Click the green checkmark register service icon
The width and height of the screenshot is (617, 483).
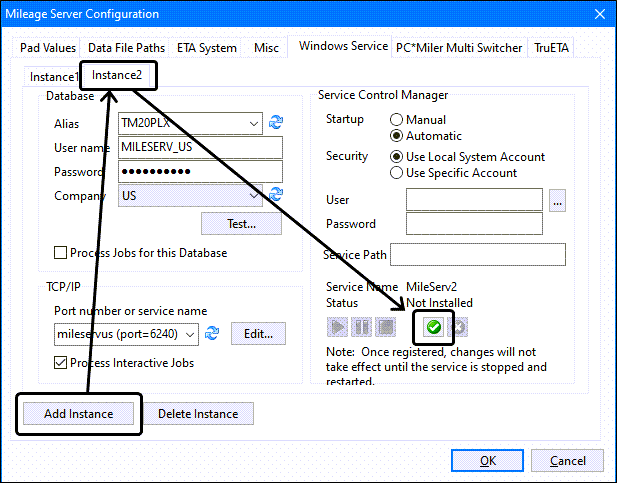tap(434, 327)
